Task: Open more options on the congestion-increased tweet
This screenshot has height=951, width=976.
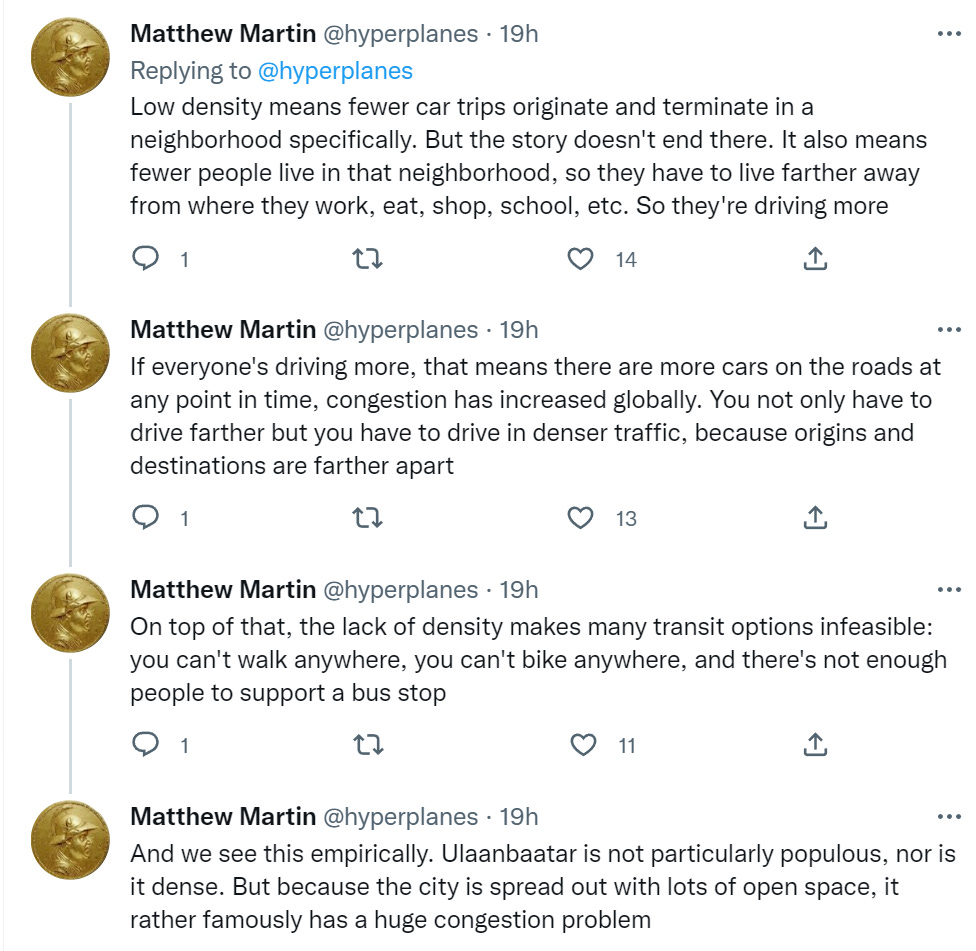Action: click(947, 330)
